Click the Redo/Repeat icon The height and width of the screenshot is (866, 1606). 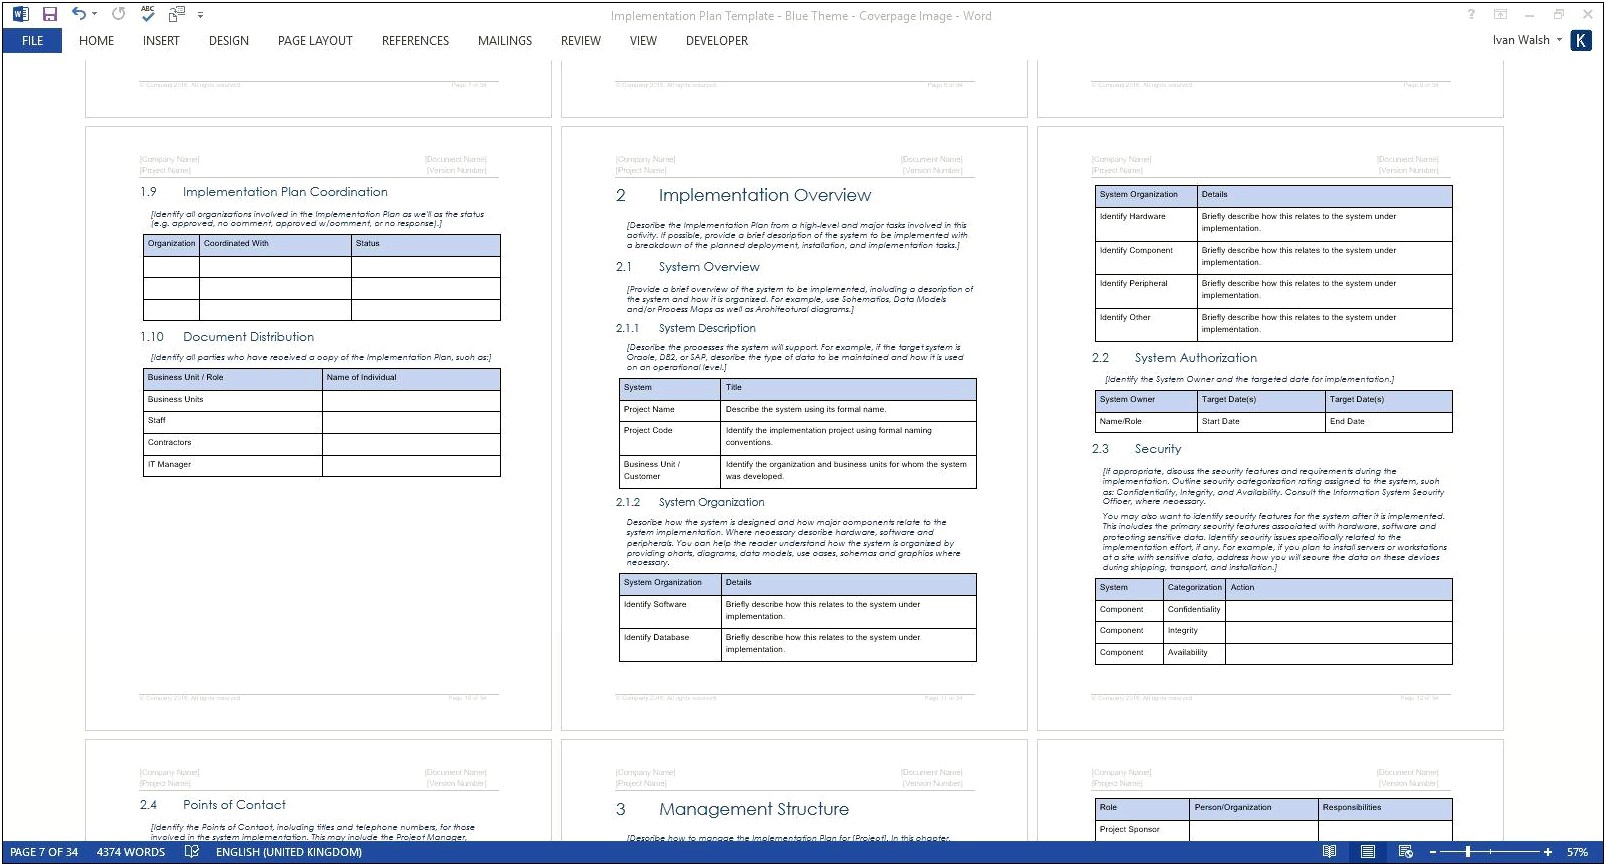(x=119, y=14)
